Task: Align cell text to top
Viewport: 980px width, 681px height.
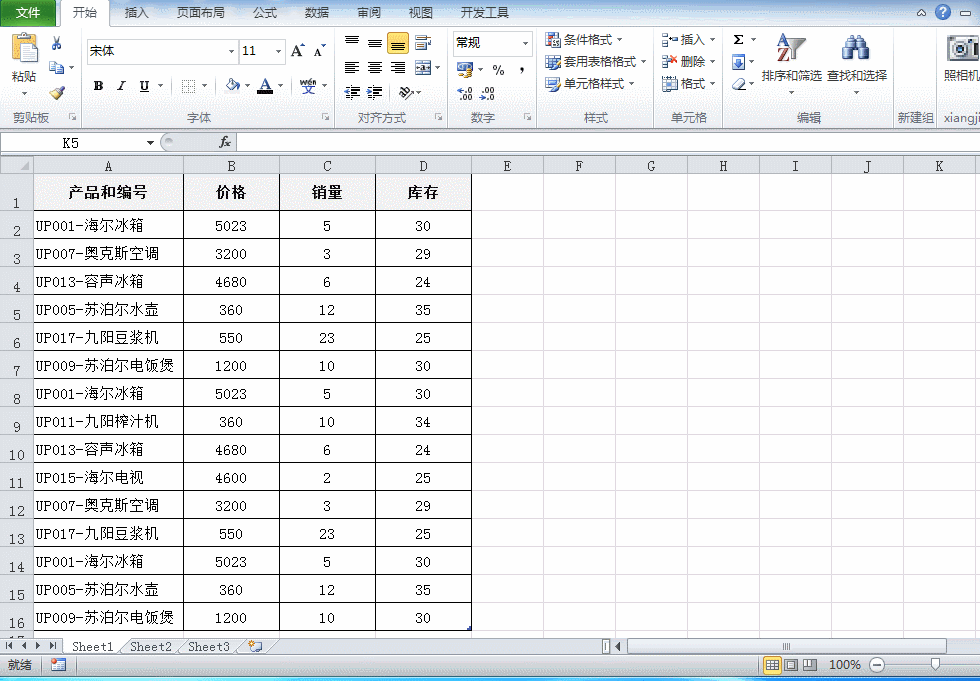Action: (352, 42)
